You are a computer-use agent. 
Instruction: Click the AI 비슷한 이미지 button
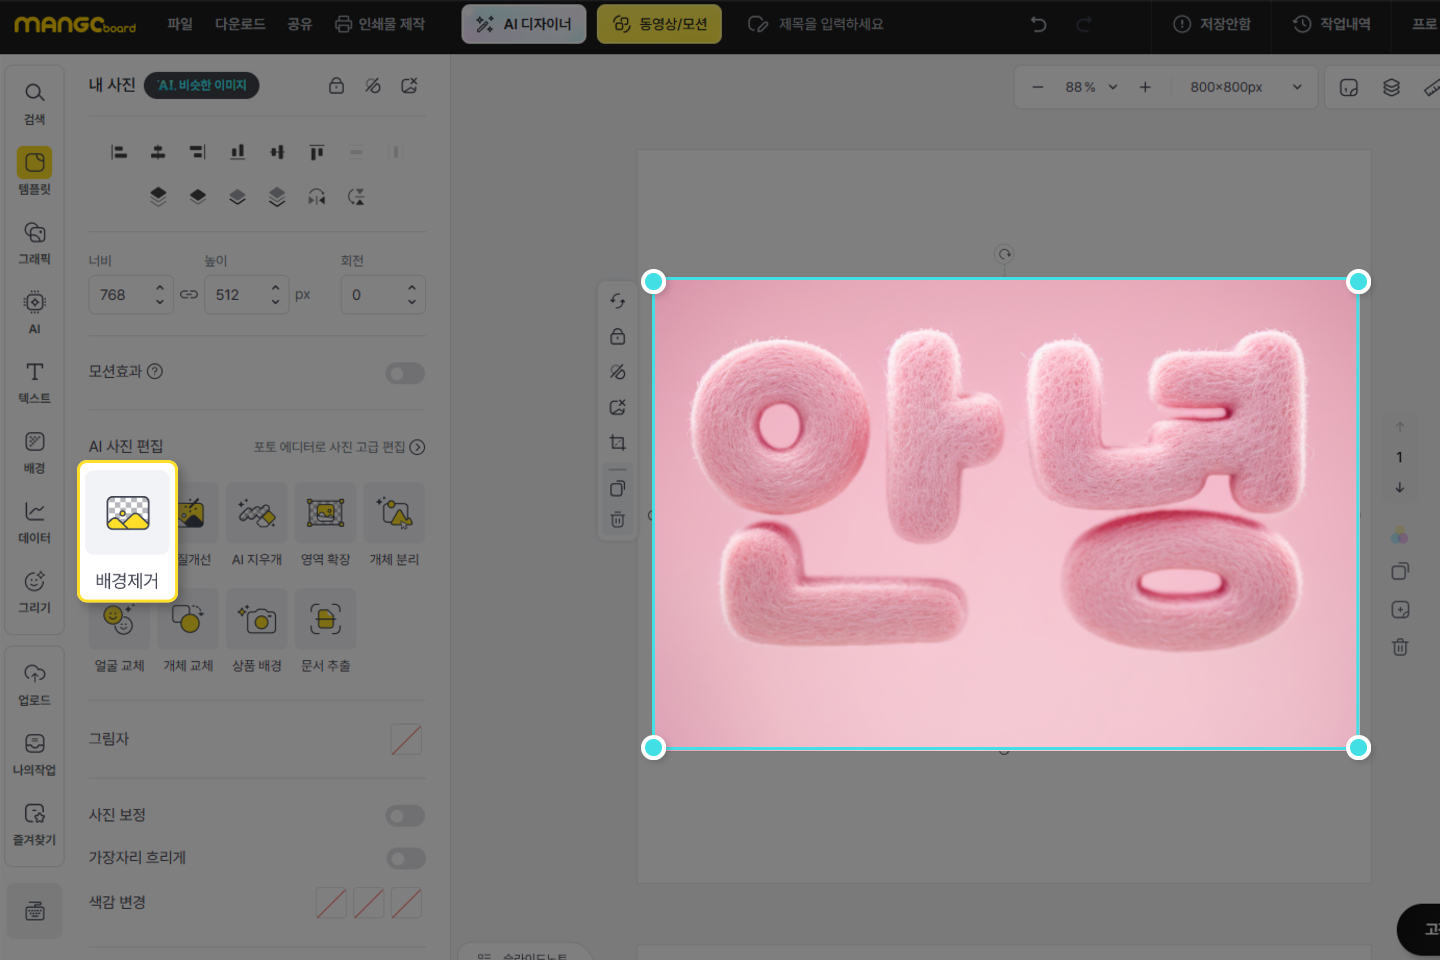(x=201, y=86)
